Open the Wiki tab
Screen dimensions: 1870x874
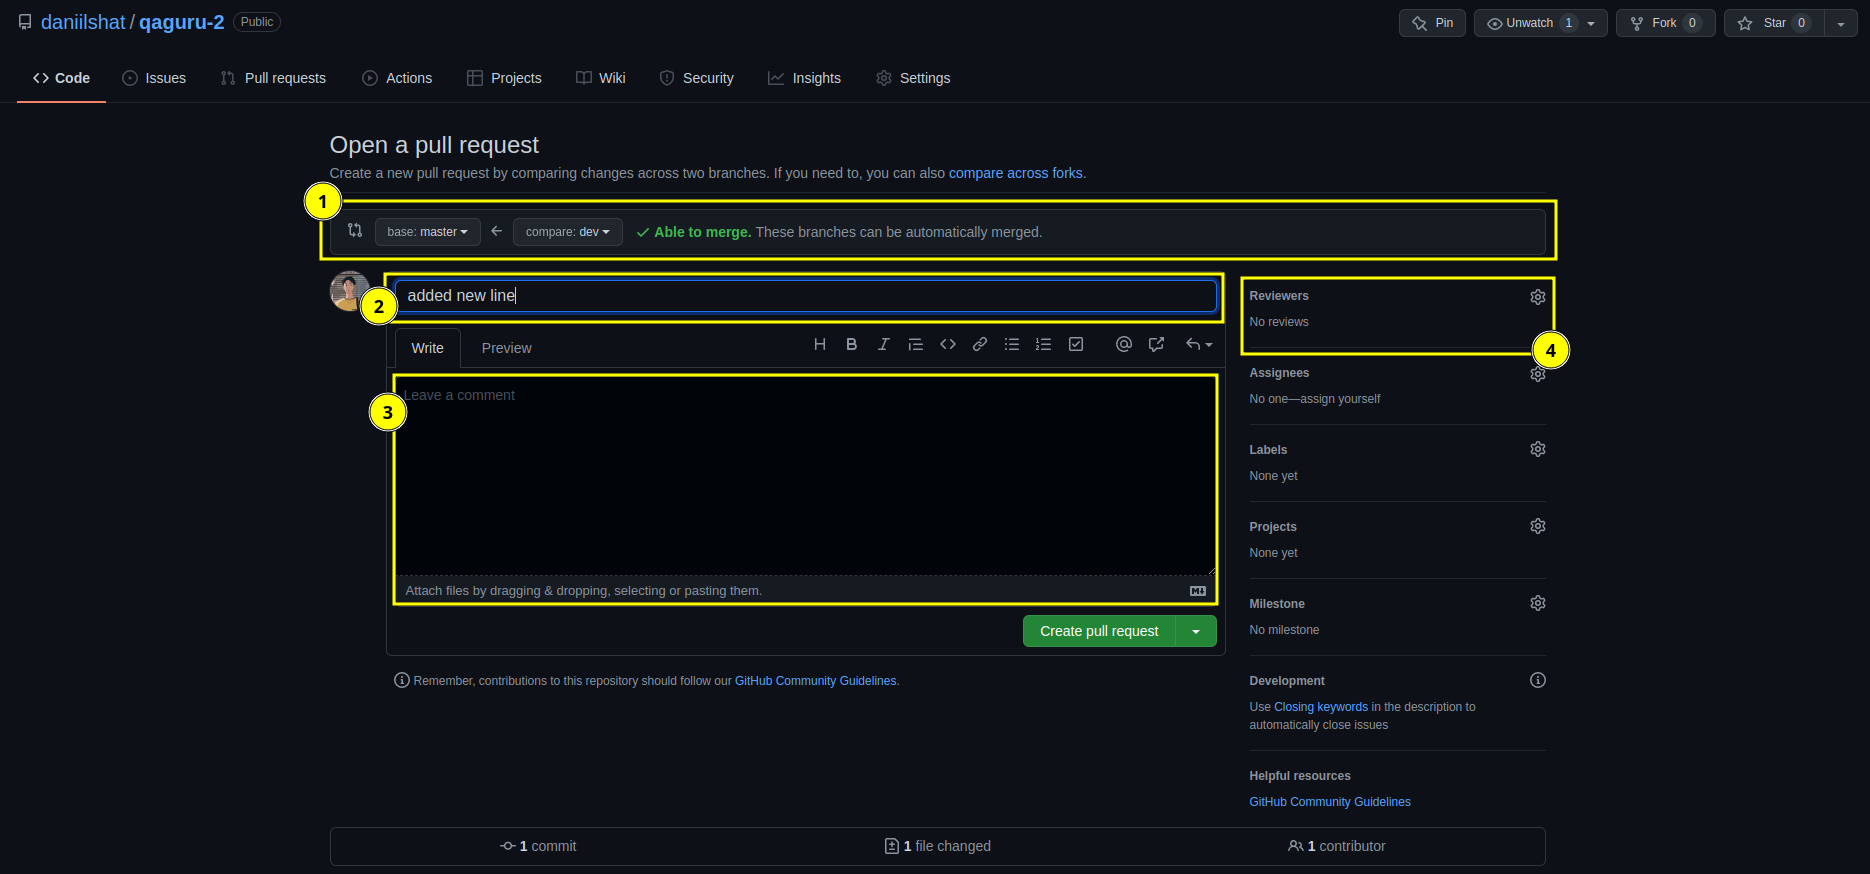point(601,78)
